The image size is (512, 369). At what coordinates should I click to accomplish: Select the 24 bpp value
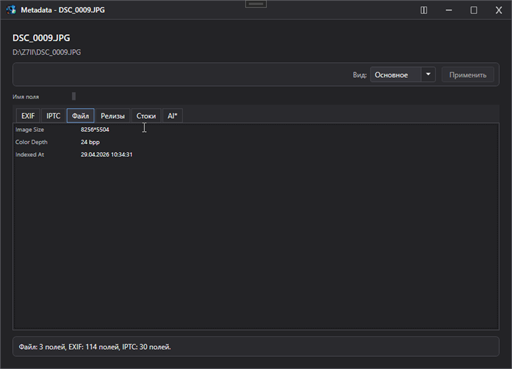click(90, 142)
